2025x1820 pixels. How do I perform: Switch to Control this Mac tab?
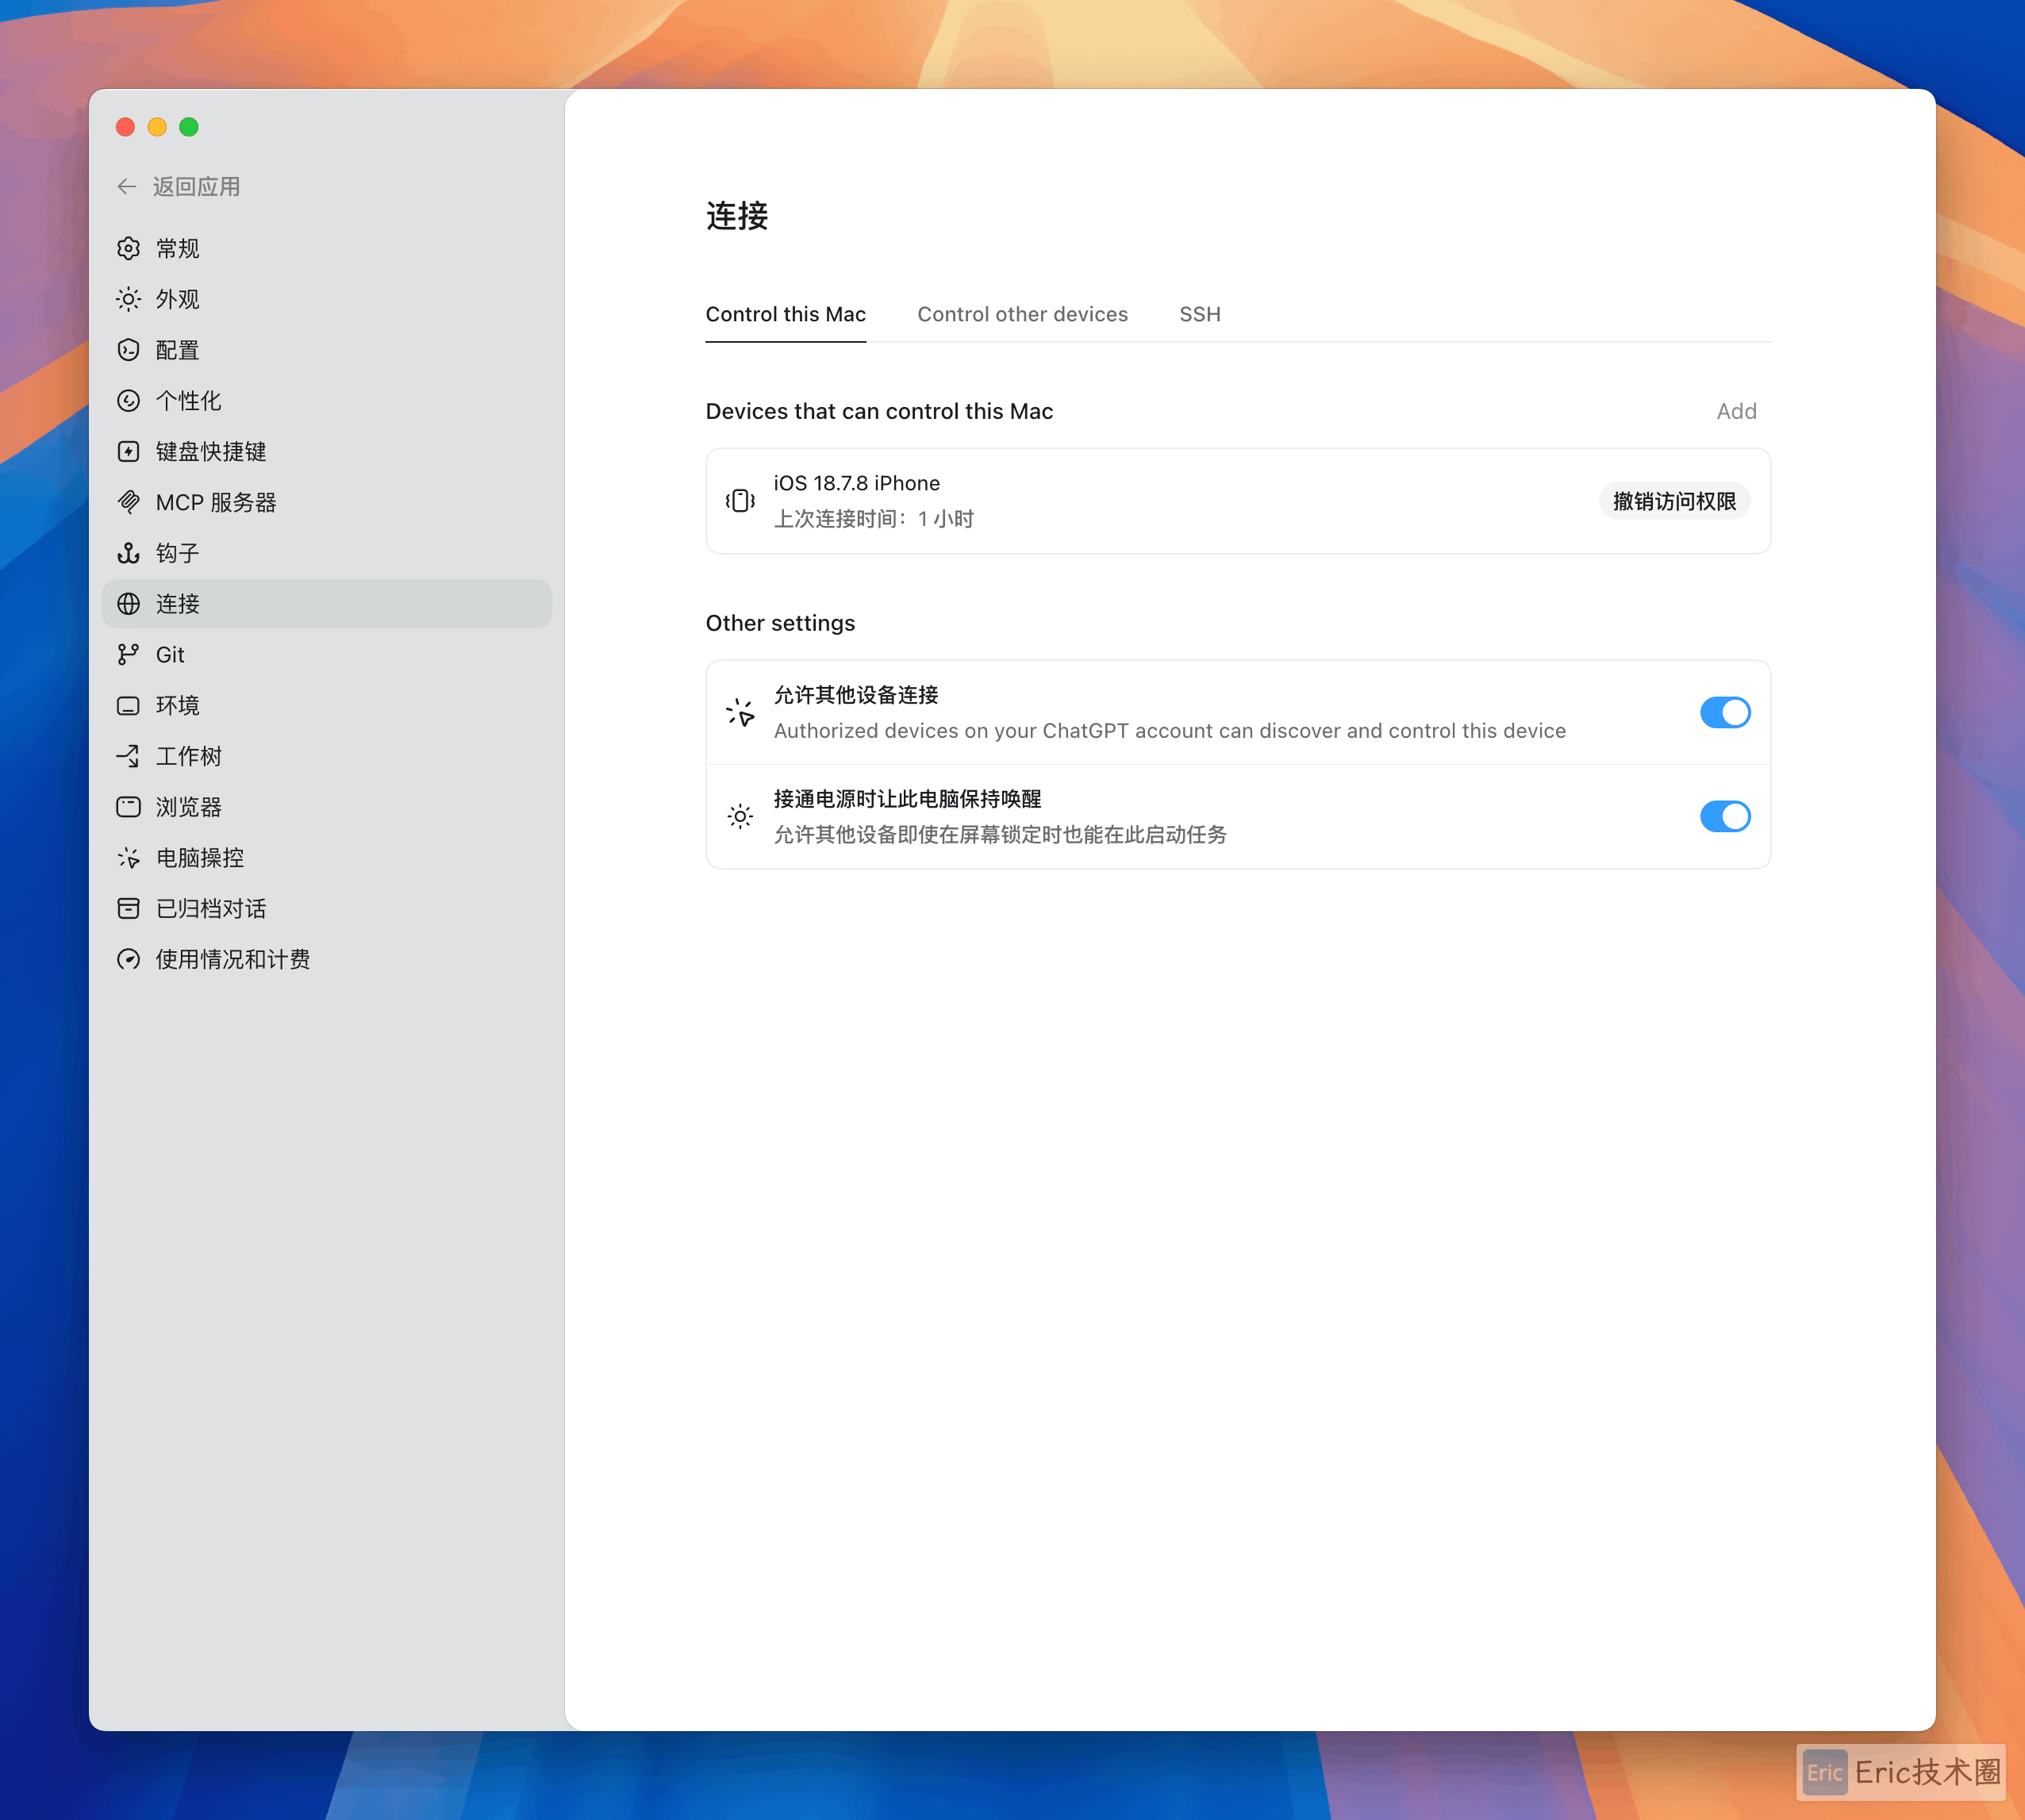coord(786,315)
